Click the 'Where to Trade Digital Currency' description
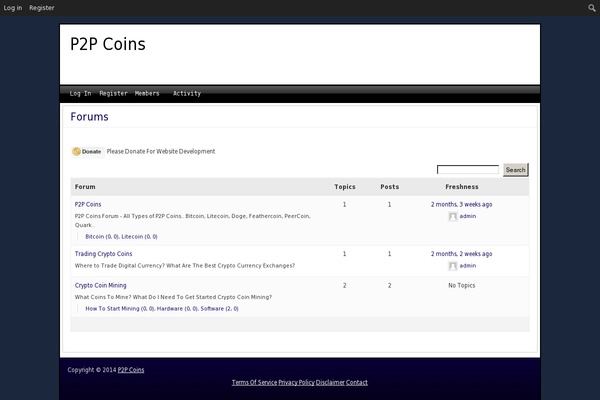Image resolution: width=600 pixels, height=400 pixels. pyautogui.click(x=185, y=266)
